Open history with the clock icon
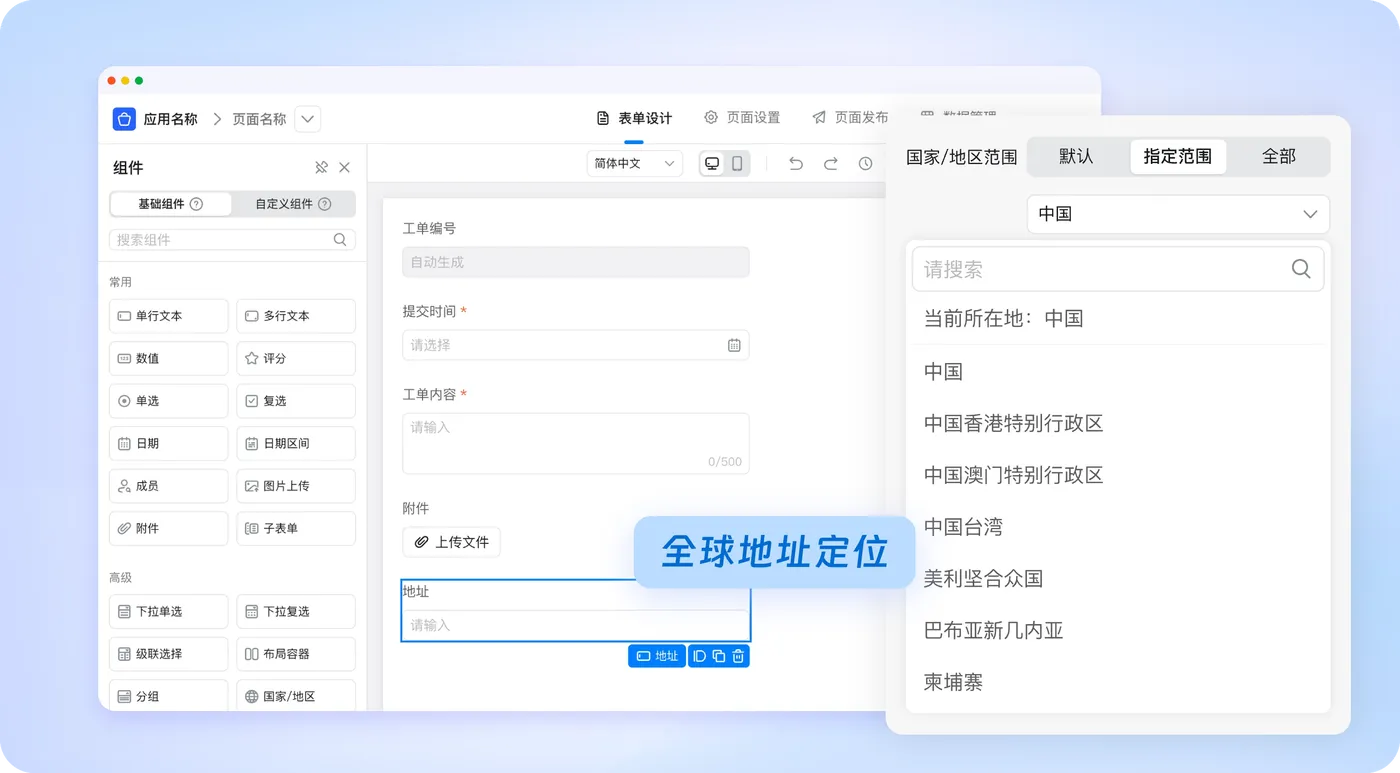The height and width of the screenshot is (773, 1400). click(865, 164)
